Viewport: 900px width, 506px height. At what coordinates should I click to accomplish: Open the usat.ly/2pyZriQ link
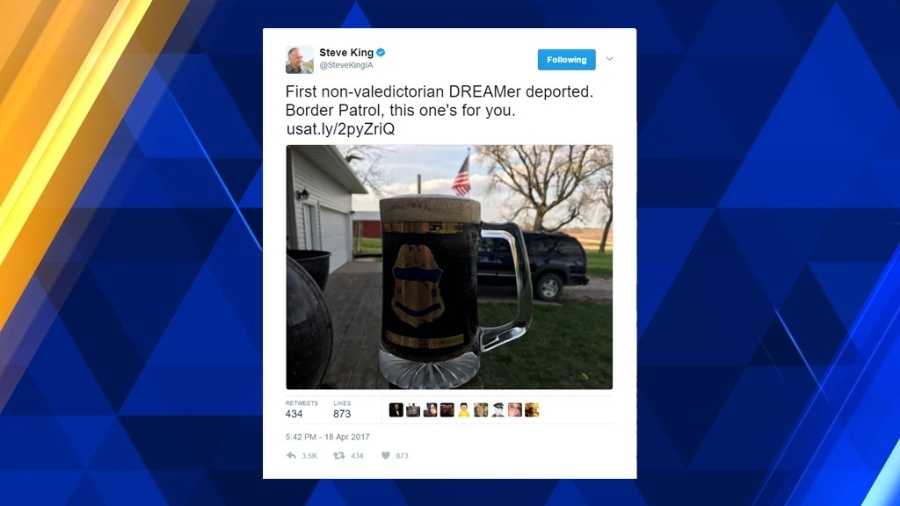[x=340, y=129]
